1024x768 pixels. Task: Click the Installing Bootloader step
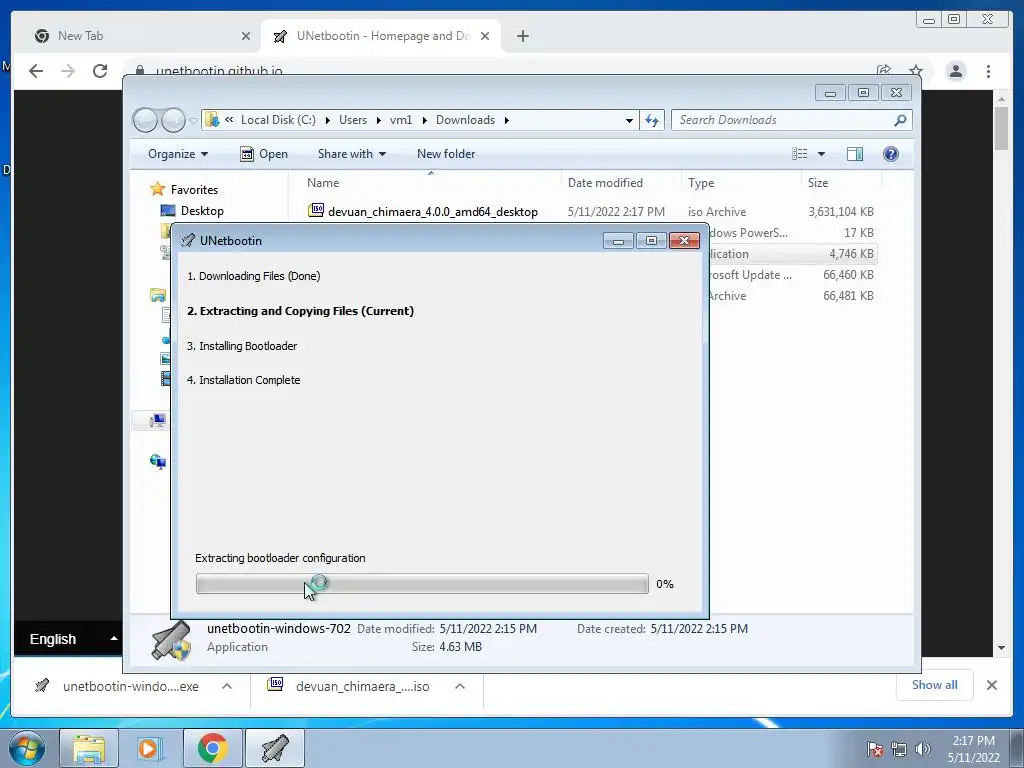pyautogui.click(x=242, y=346)
